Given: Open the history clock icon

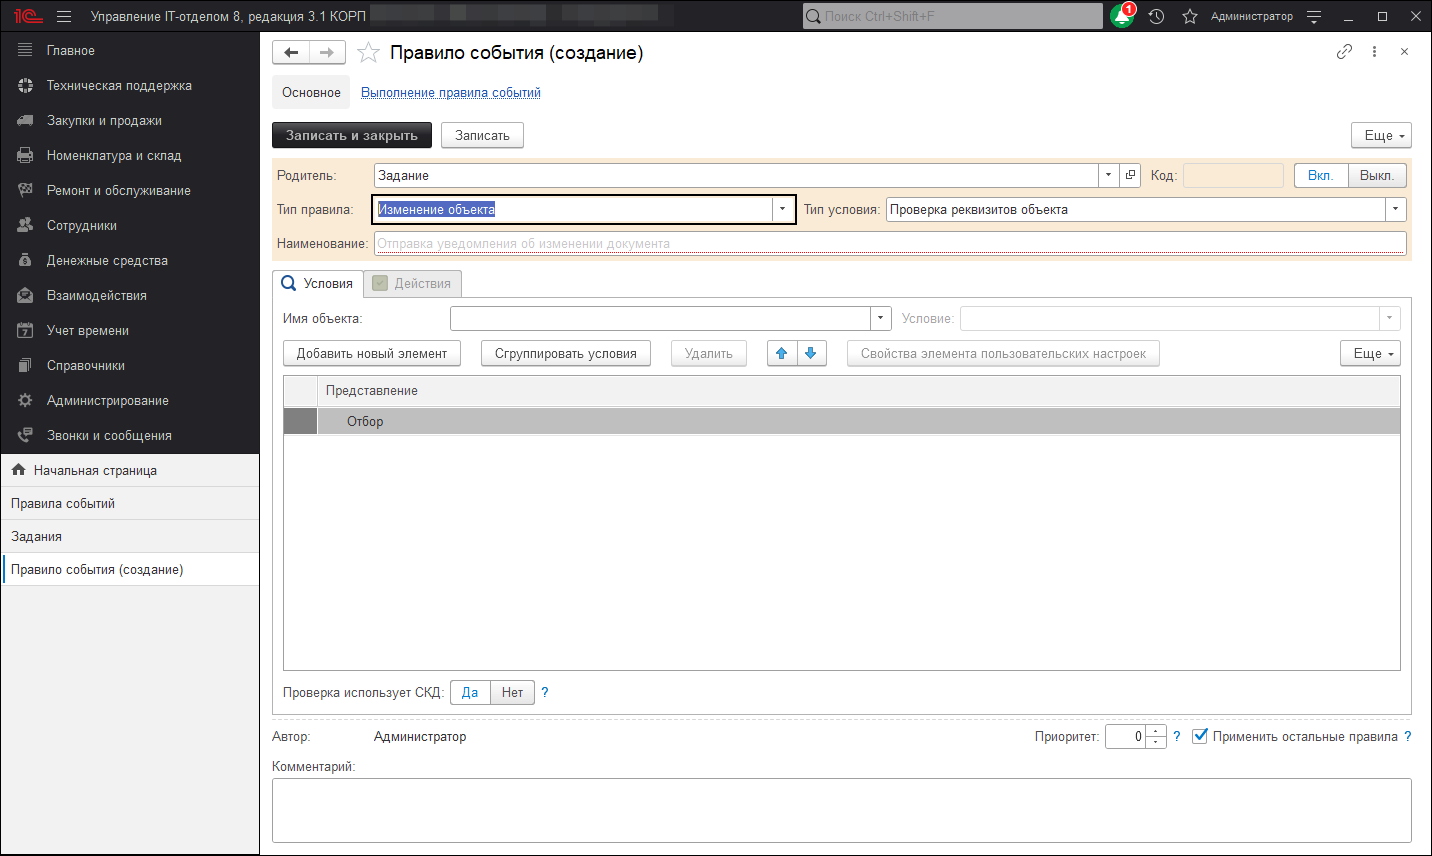Looking at the screenshot, I should point(1156,17).
